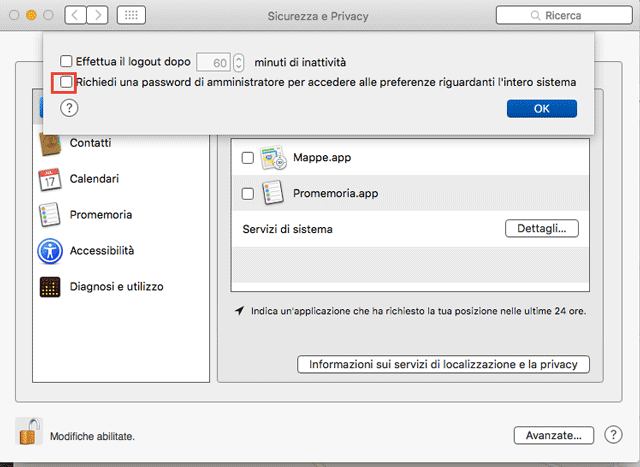Click the Mappe.app row label
The image size is (640, 467).
322,158
